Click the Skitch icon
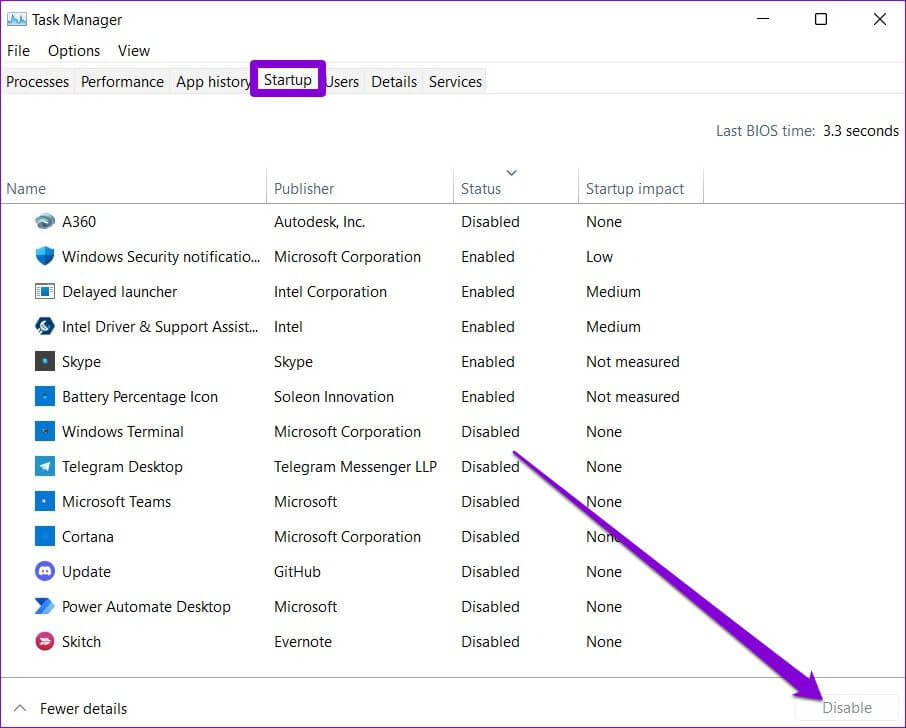The width and height of the screenshot is (906, 728). [x=44, y=641]
